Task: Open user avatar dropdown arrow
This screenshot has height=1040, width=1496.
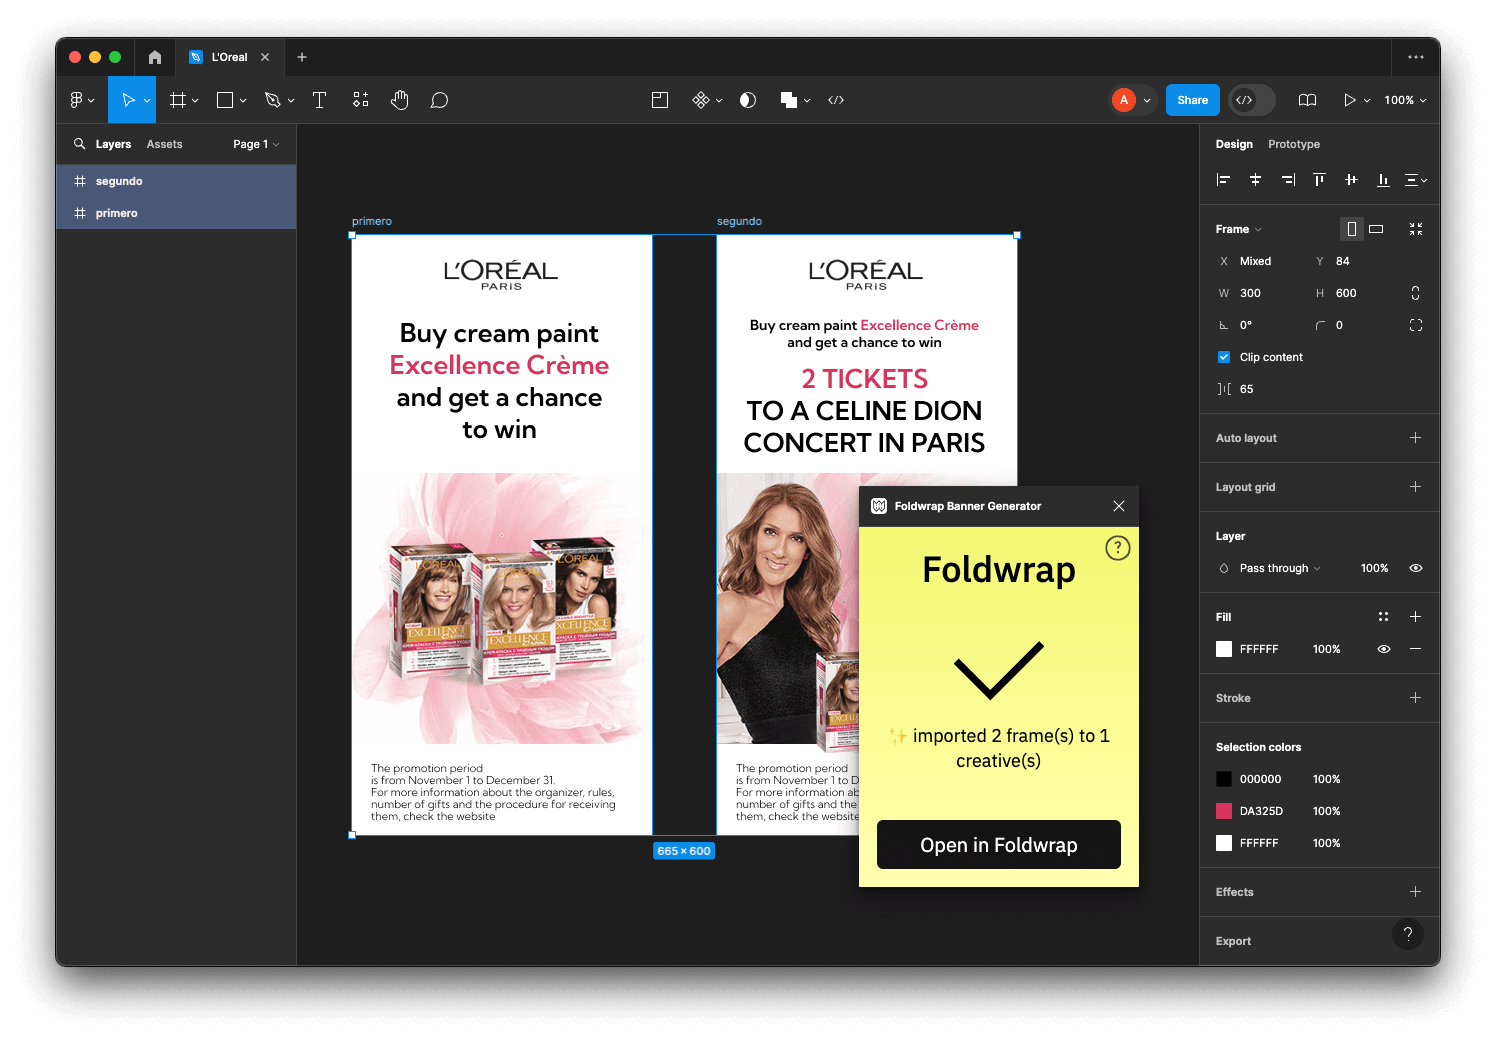Action: (1147, 100)
